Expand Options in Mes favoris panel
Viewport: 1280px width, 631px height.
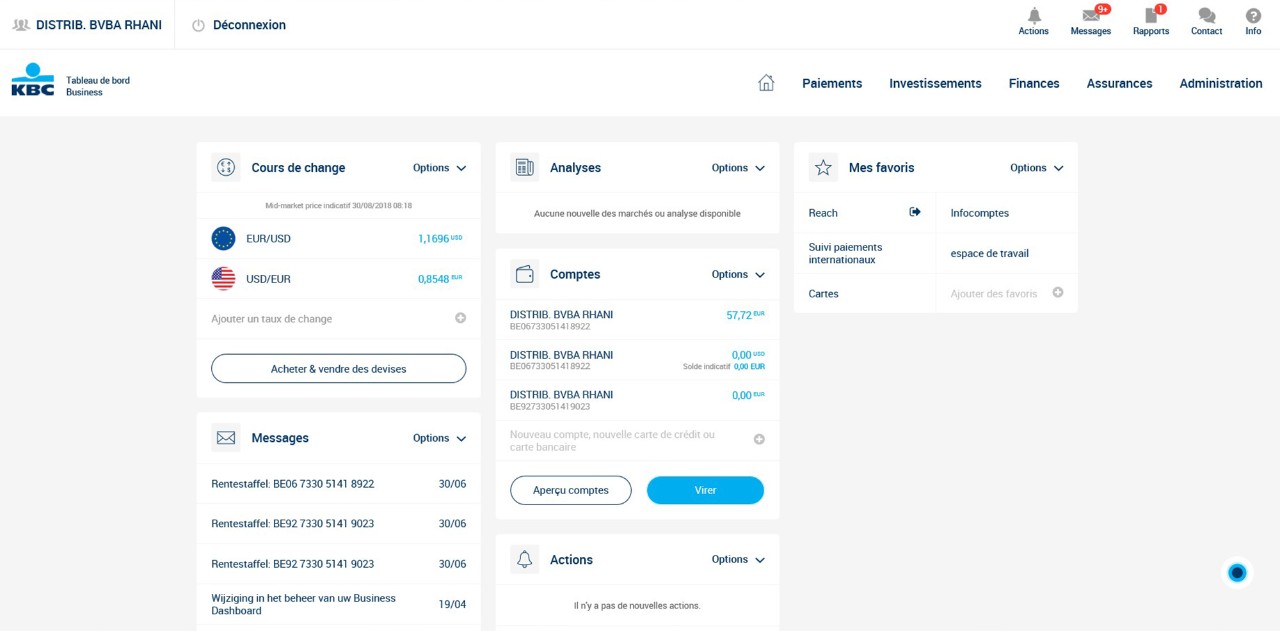point(1037,168)
